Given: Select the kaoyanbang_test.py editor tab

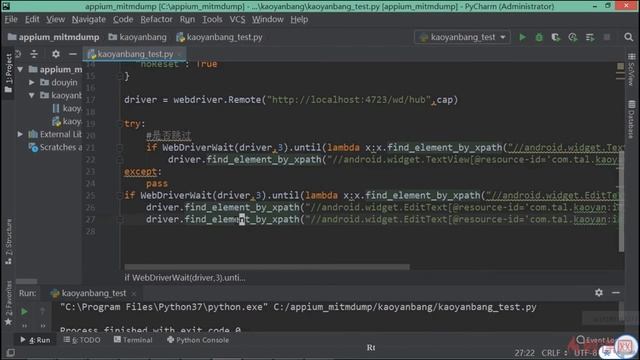Looking at the screenshot, I should pos(135,54).
